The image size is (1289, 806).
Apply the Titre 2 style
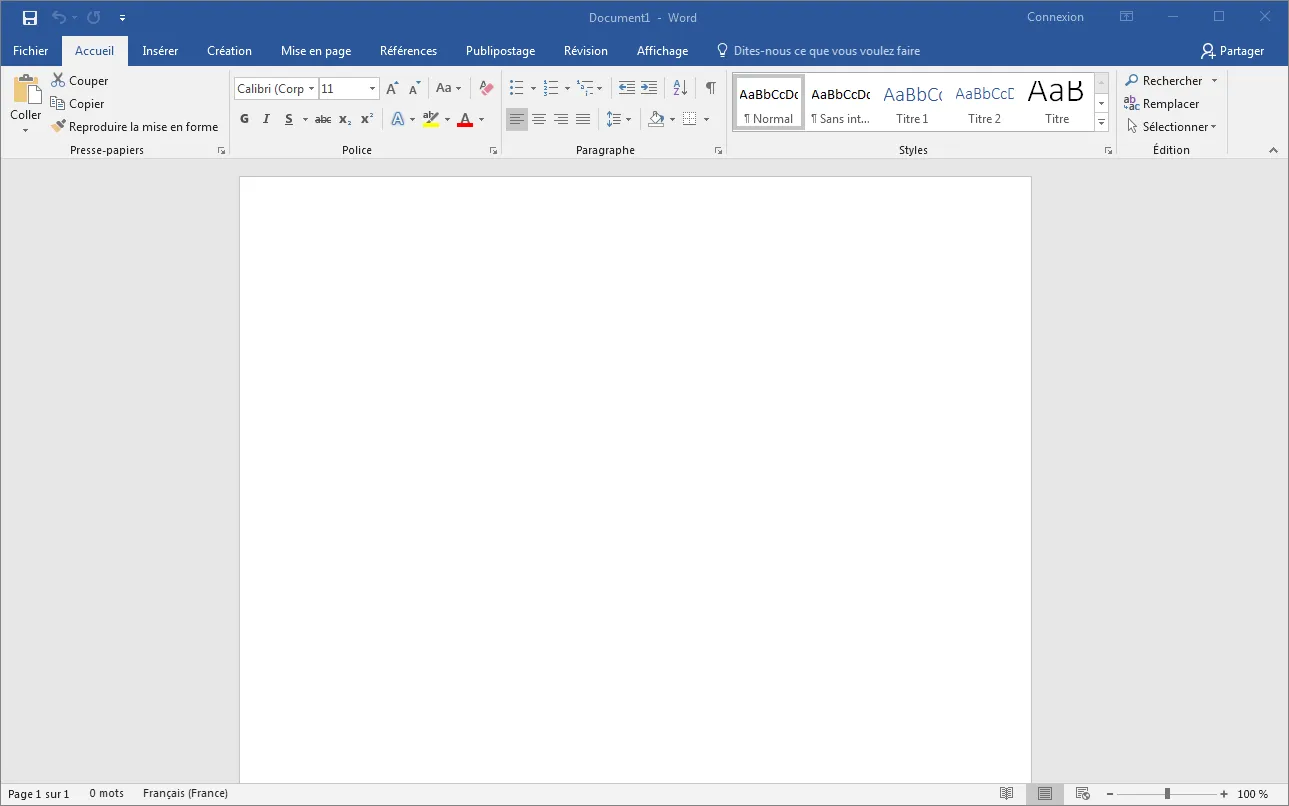[984, 103]
